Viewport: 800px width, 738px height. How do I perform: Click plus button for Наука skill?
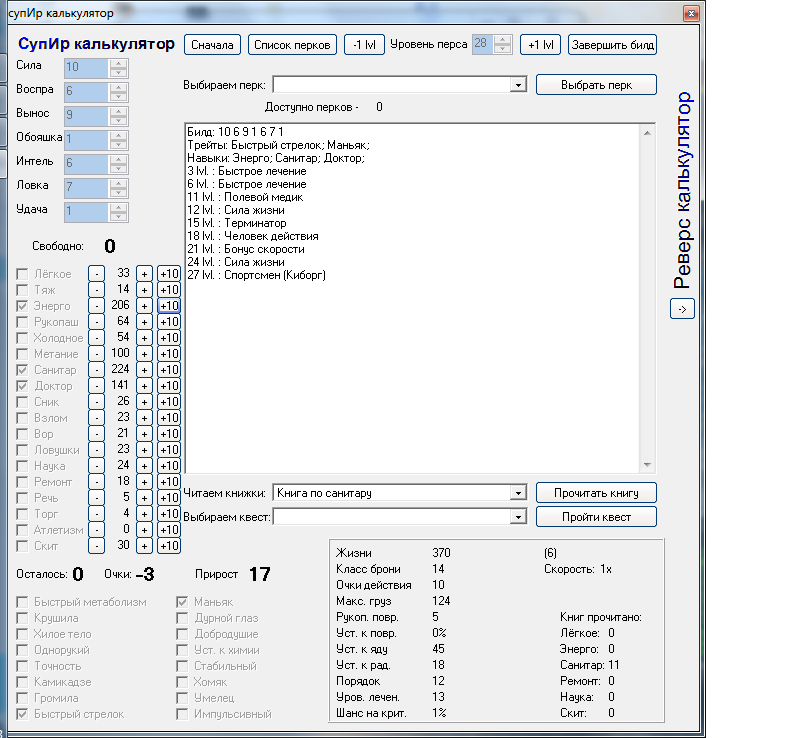144,466
